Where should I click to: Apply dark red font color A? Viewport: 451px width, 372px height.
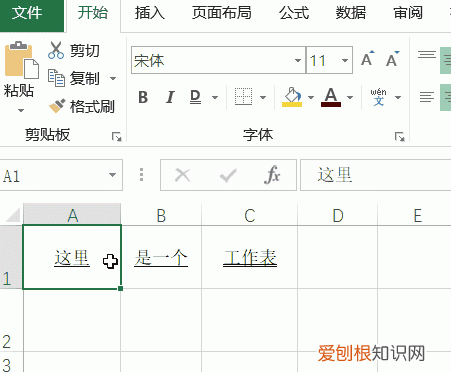(x=331, y=97)
